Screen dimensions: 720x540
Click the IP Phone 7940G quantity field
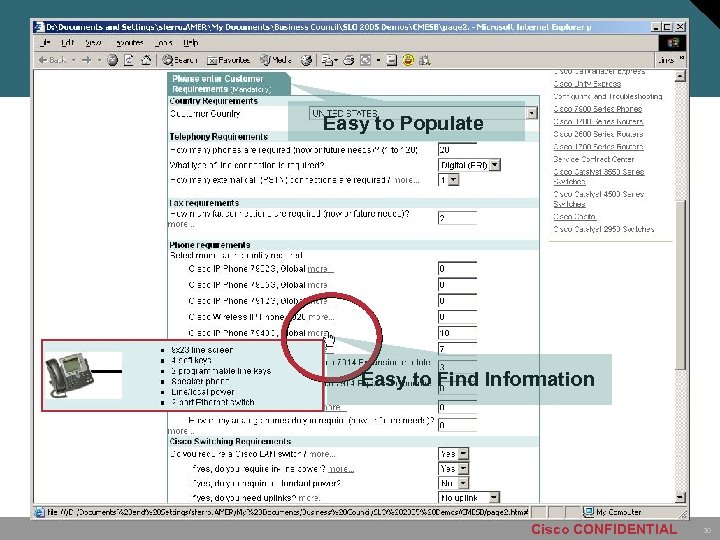(x=457, y=333)
